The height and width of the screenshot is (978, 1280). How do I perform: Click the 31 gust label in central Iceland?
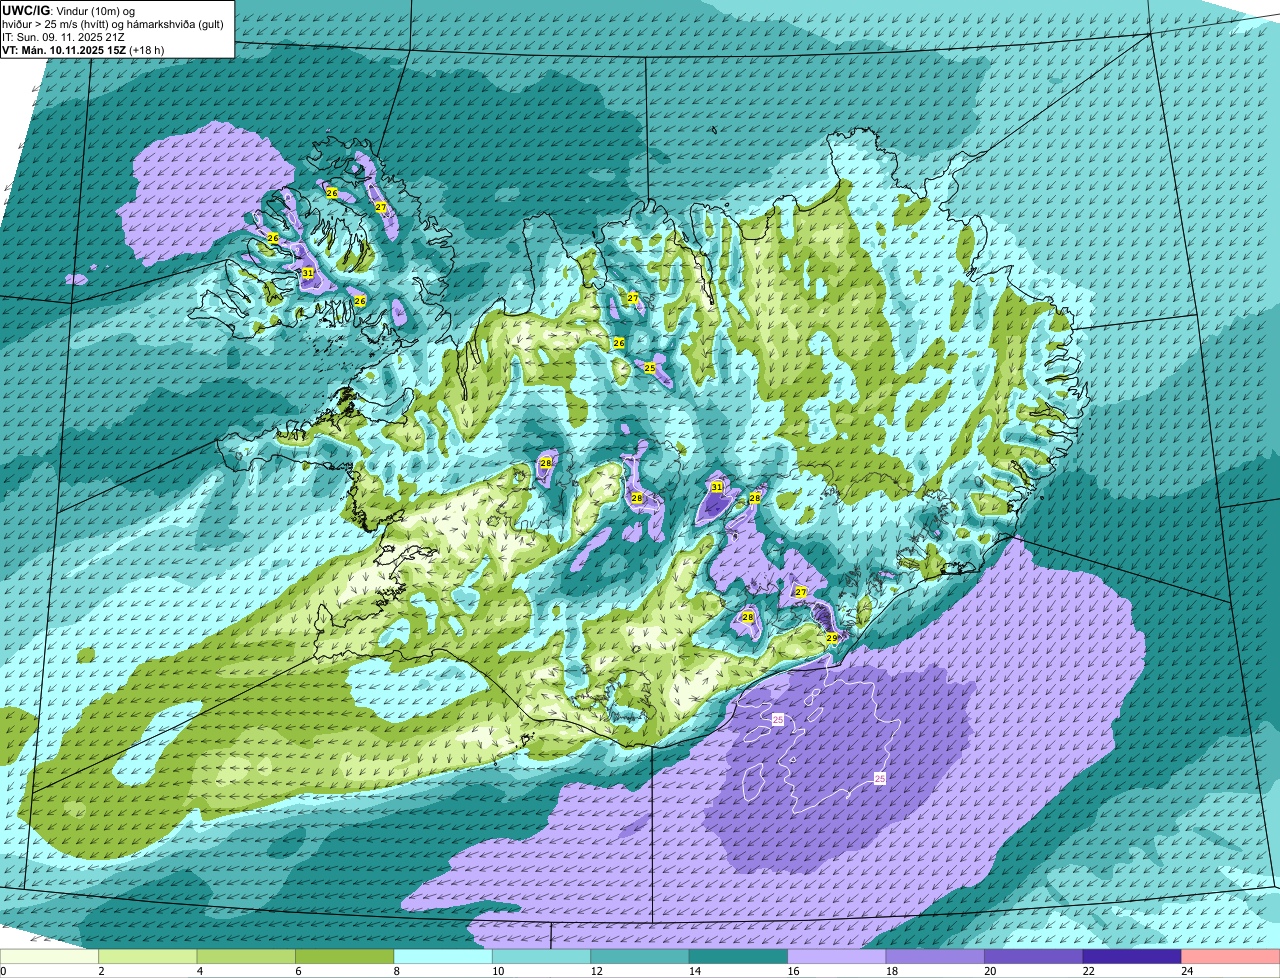(x=716, y=487)
